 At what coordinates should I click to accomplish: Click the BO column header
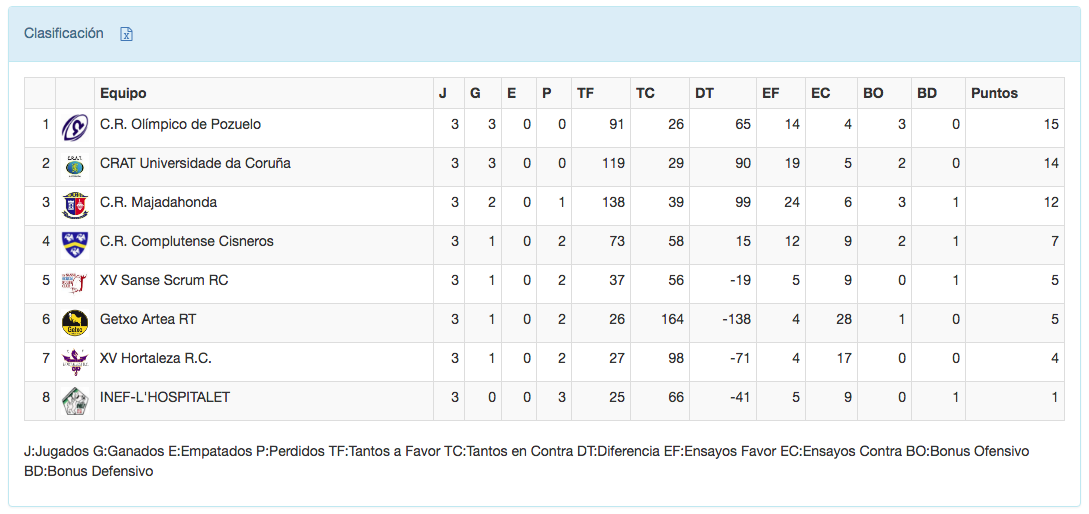click(873, 93)
